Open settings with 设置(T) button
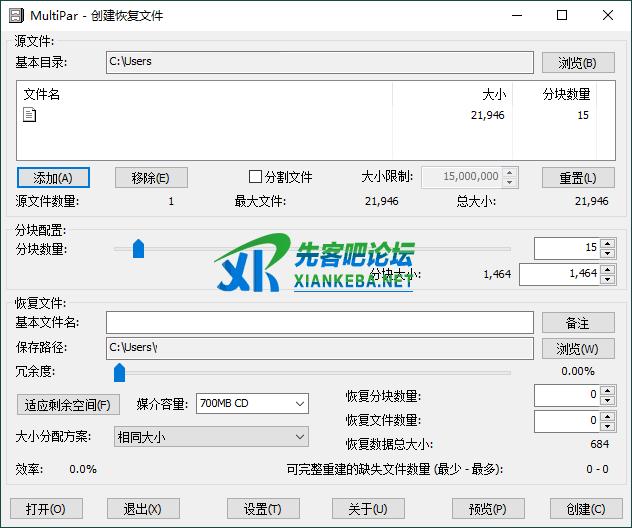The height and width of the screenshot is (528, 632). point(263,508)
